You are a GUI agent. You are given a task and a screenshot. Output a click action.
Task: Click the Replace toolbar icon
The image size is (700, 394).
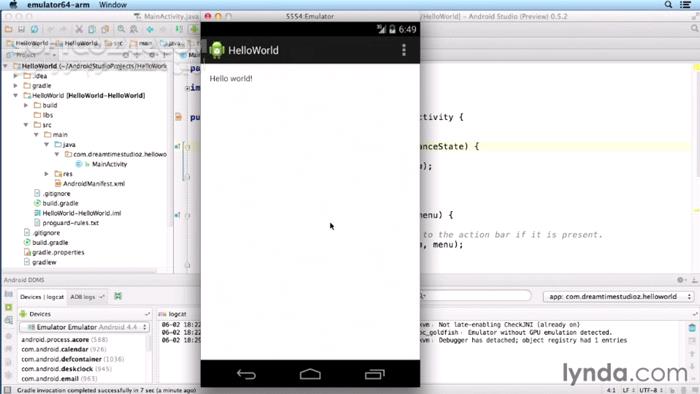[x=134, y=29]
